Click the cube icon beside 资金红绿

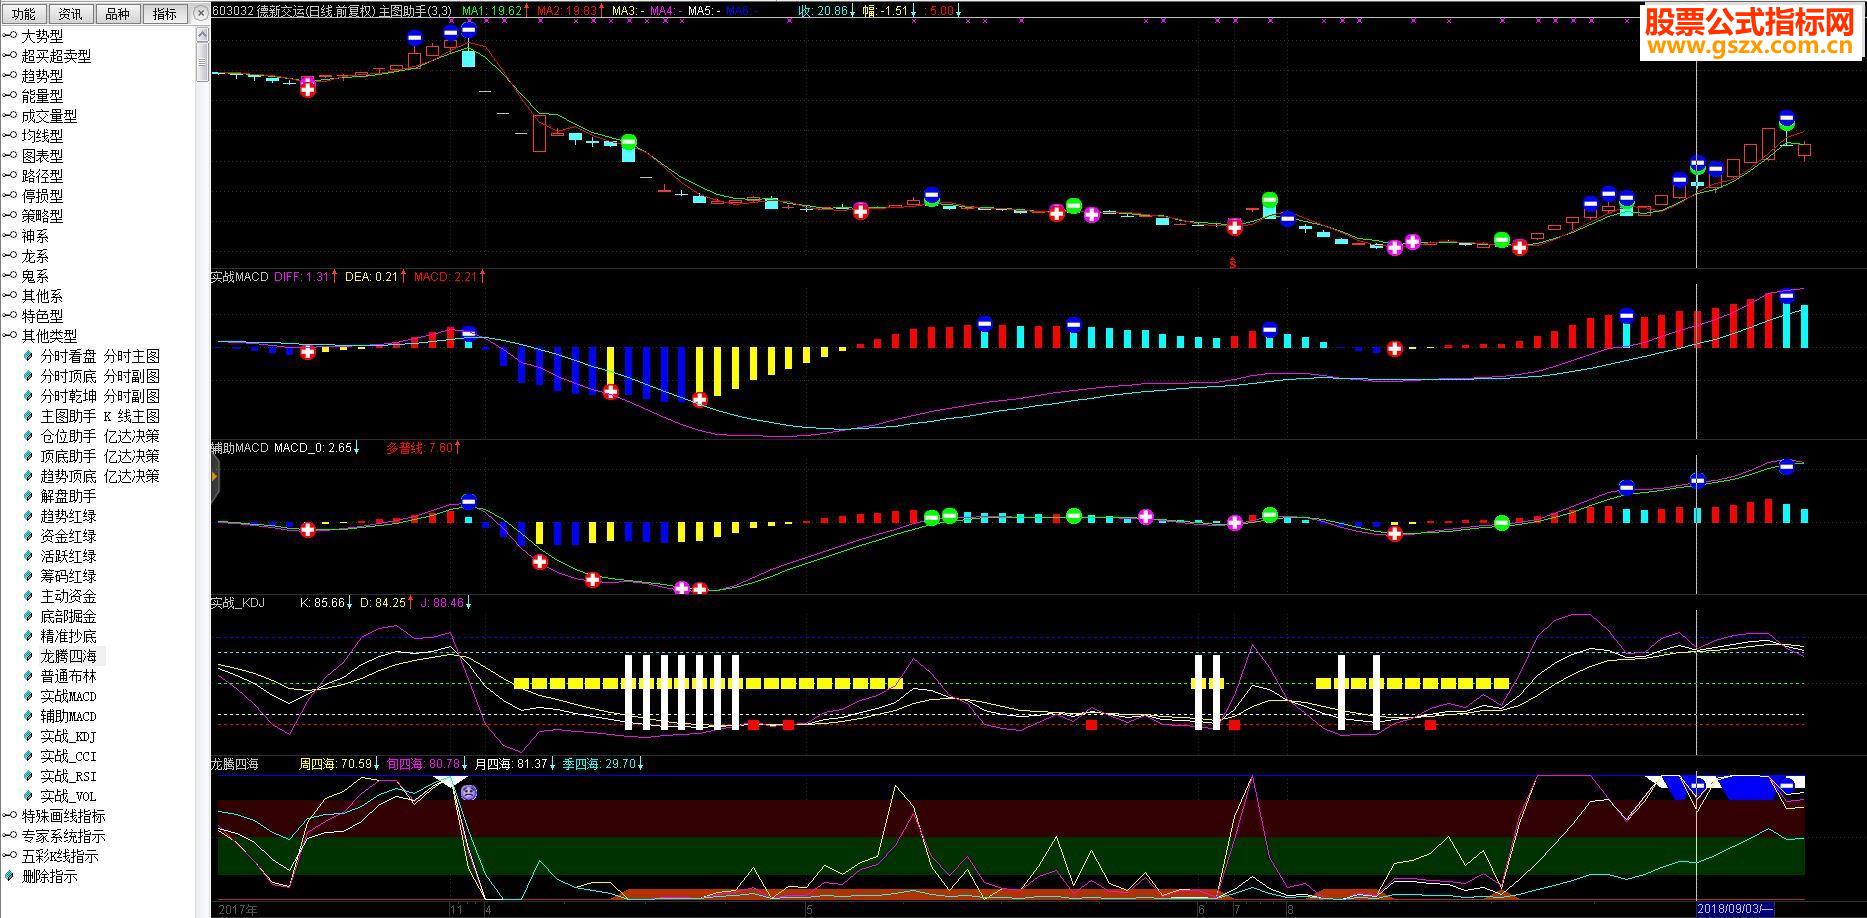click(28, 536)
